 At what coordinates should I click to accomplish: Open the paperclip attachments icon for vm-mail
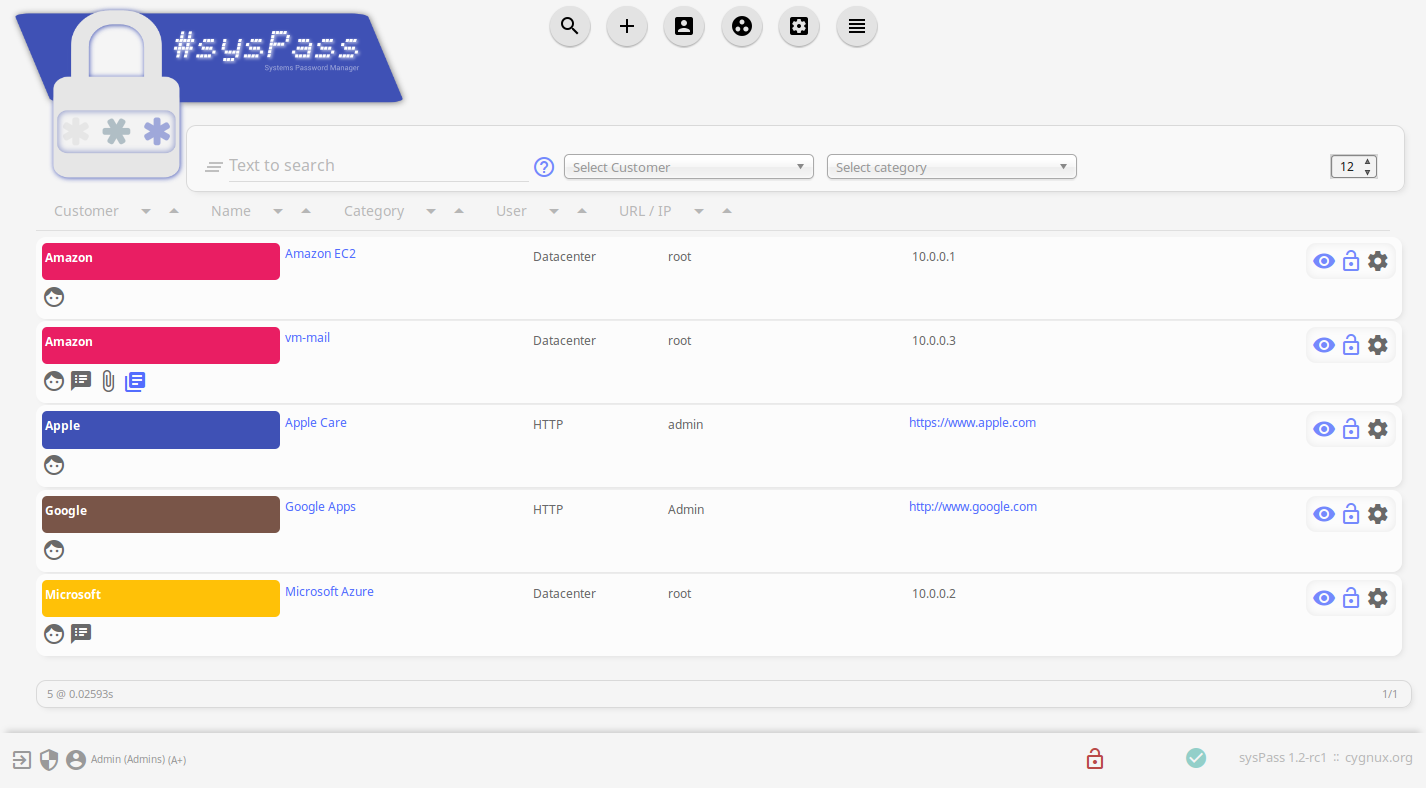108,381
